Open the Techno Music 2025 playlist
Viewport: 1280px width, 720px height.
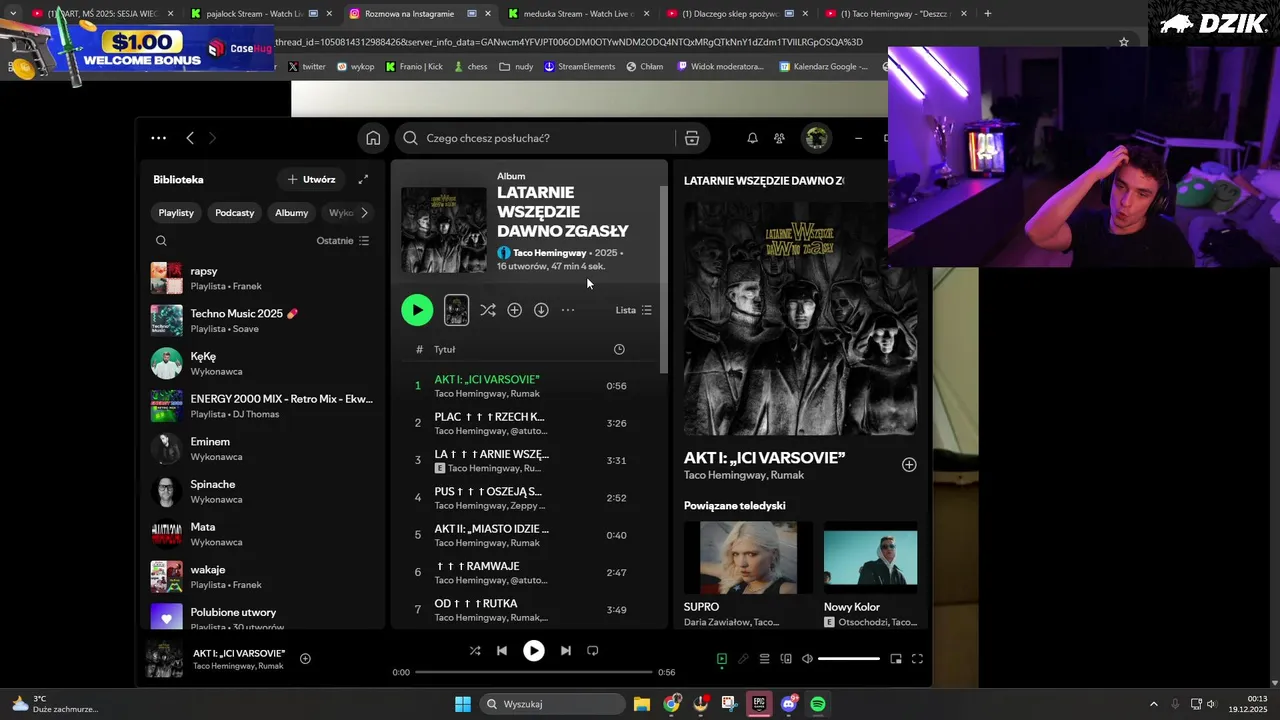(x=262, y=320)
